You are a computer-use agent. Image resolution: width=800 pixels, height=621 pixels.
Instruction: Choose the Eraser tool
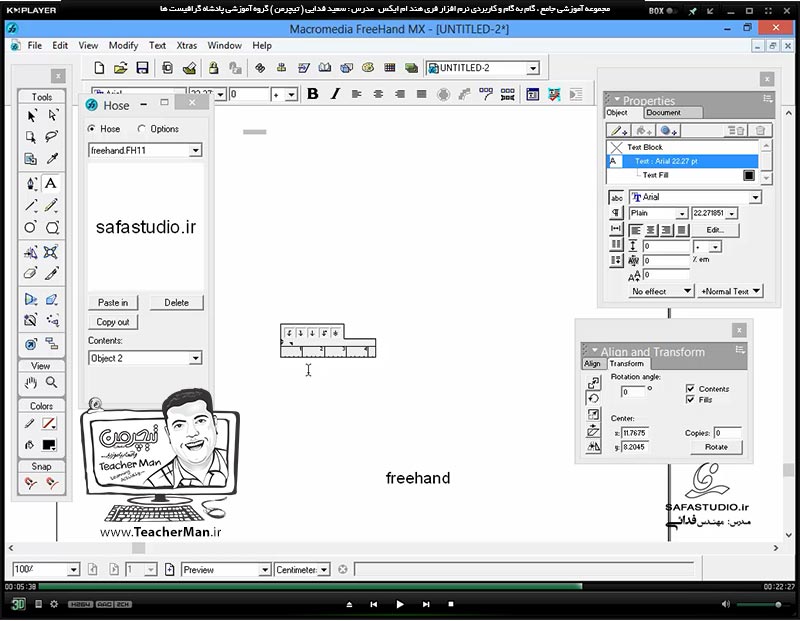click(x=31, y=274)
